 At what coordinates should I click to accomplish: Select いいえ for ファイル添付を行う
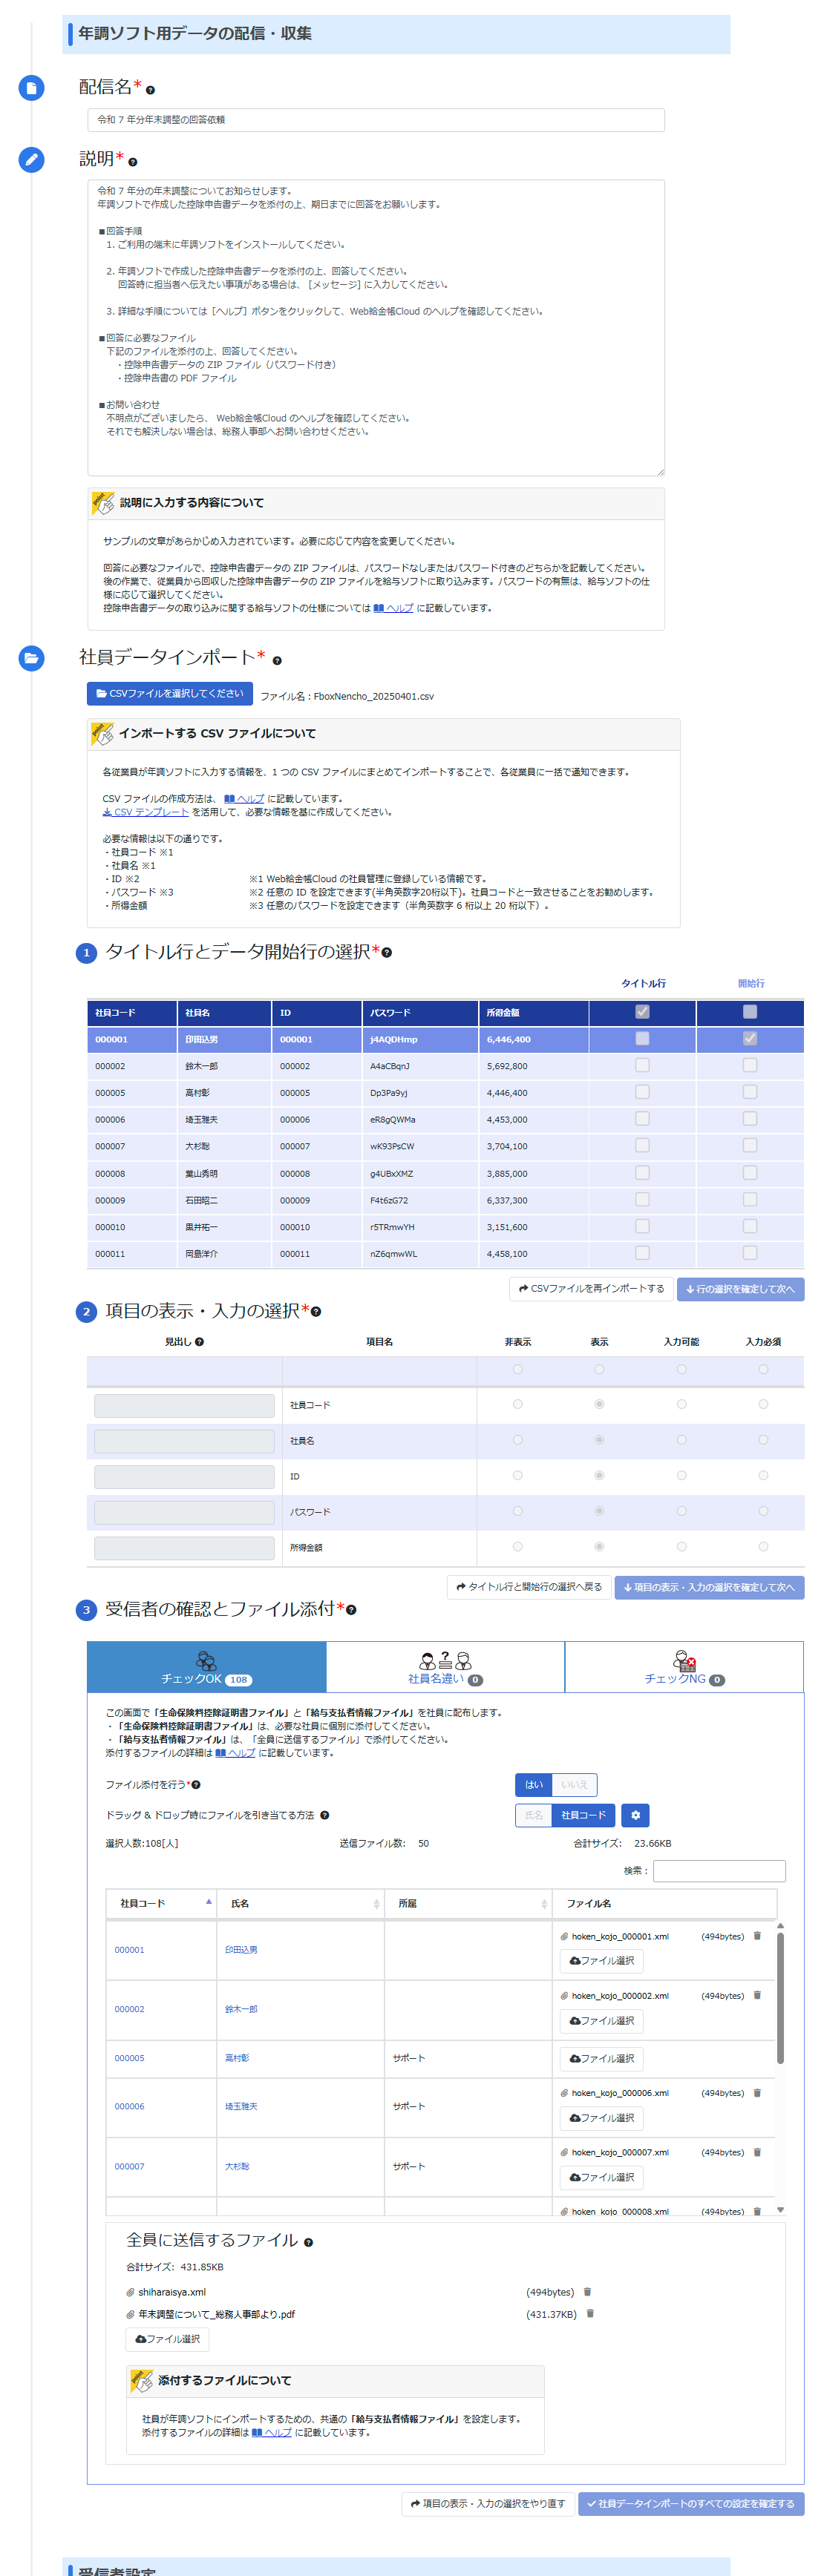point(574,1784)
